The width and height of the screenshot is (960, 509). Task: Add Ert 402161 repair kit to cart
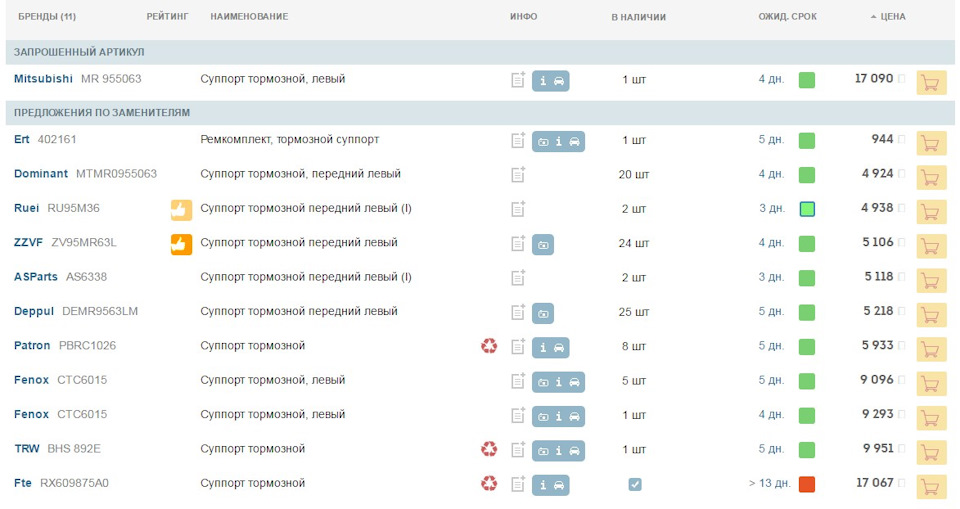pyautogui.click(x=931, y=143)
